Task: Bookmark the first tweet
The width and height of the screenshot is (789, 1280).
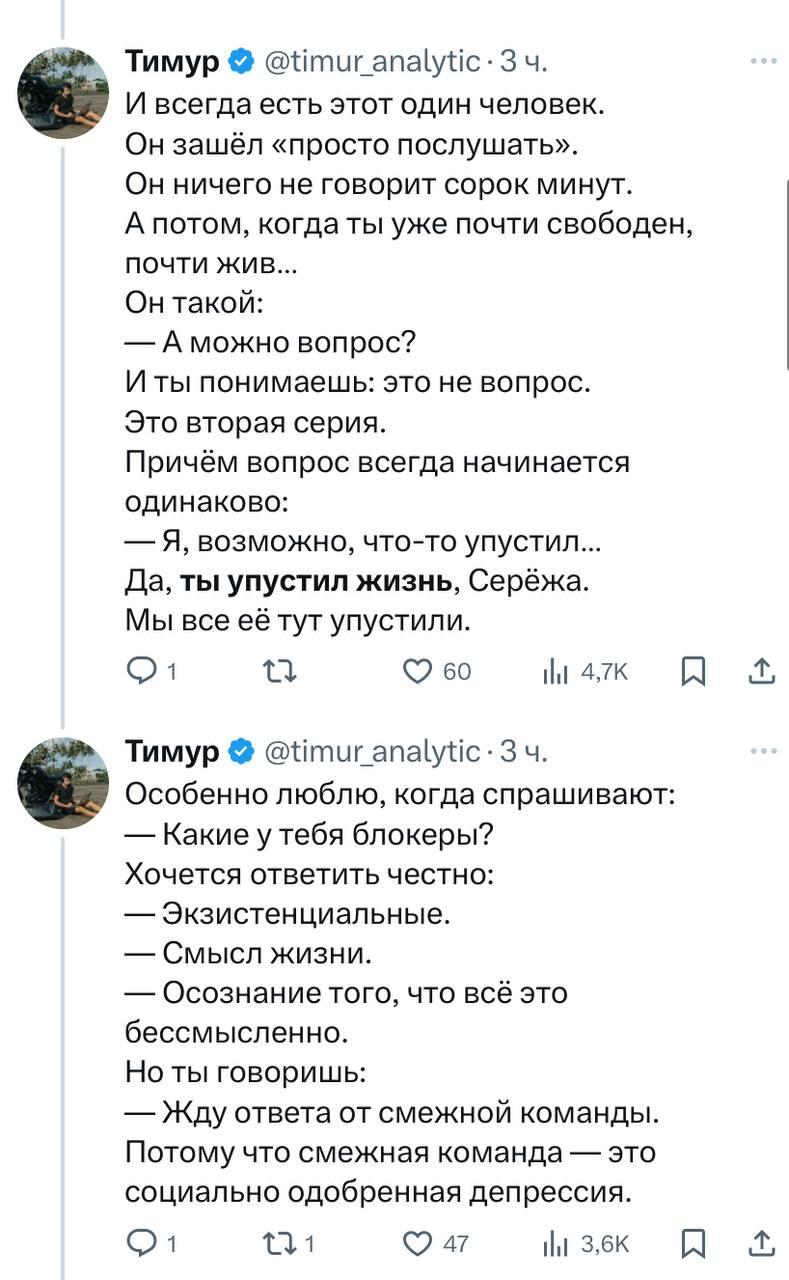Action: tap(692, 671)
